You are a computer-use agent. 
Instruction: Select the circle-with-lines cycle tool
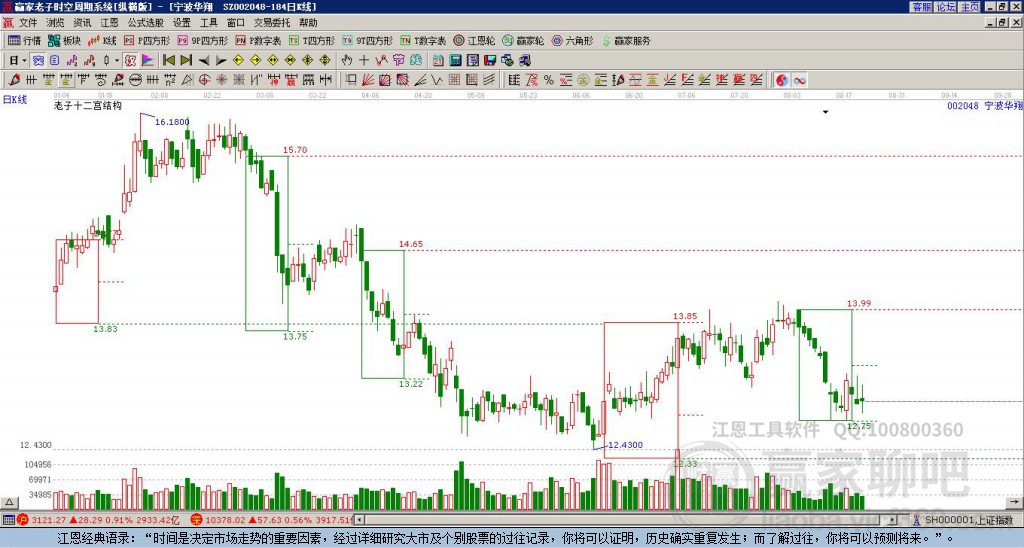135,80
